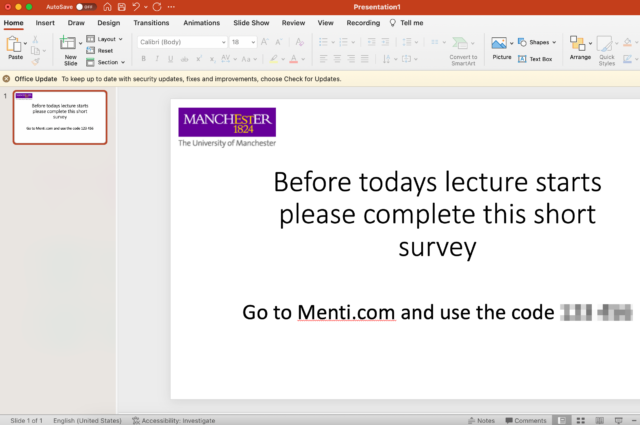The width and height of the screenshot is (640, 425).
Task: Toggle Underline formatting
Action: tap(171, 59)
